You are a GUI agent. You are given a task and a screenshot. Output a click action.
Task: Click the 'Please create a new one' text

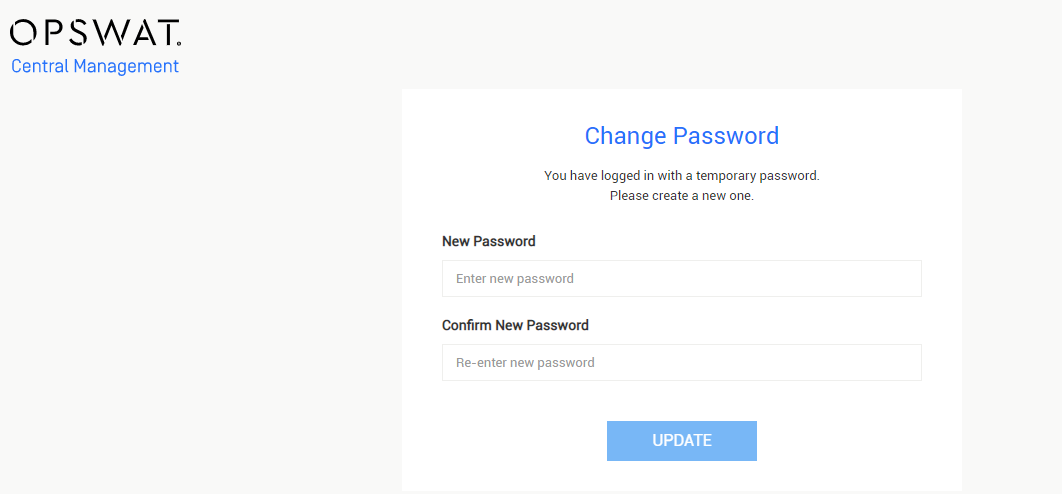(681, 197)
